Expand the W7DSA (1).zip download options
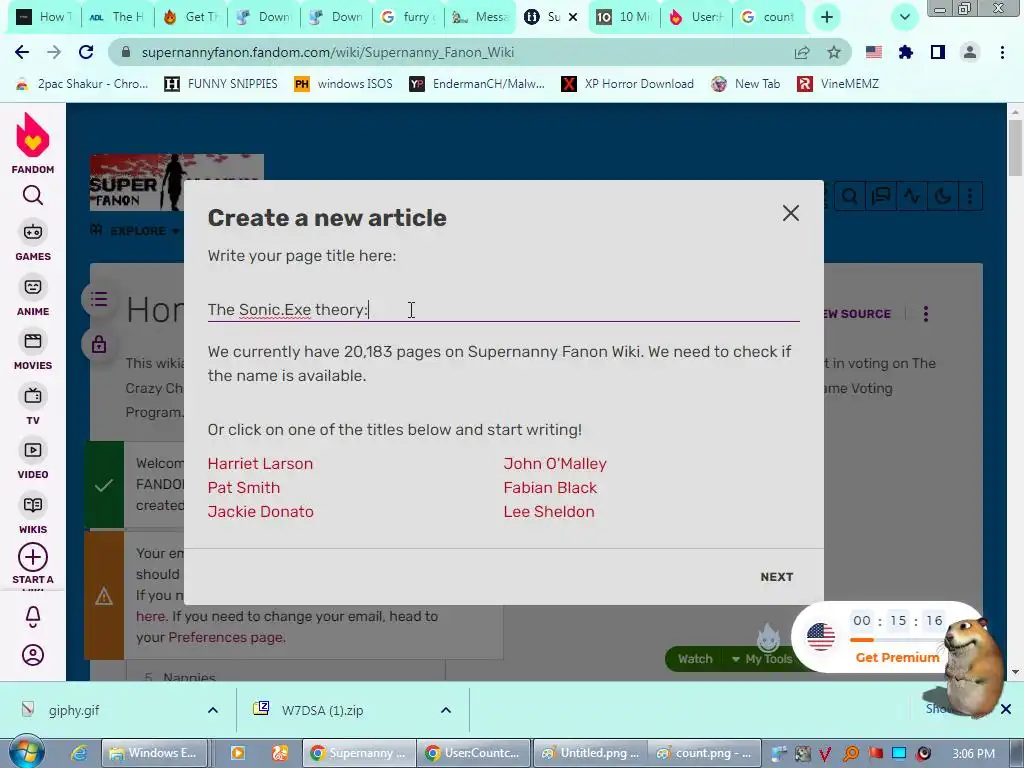Screen dimensions: 1024x768 click(445, 710)
